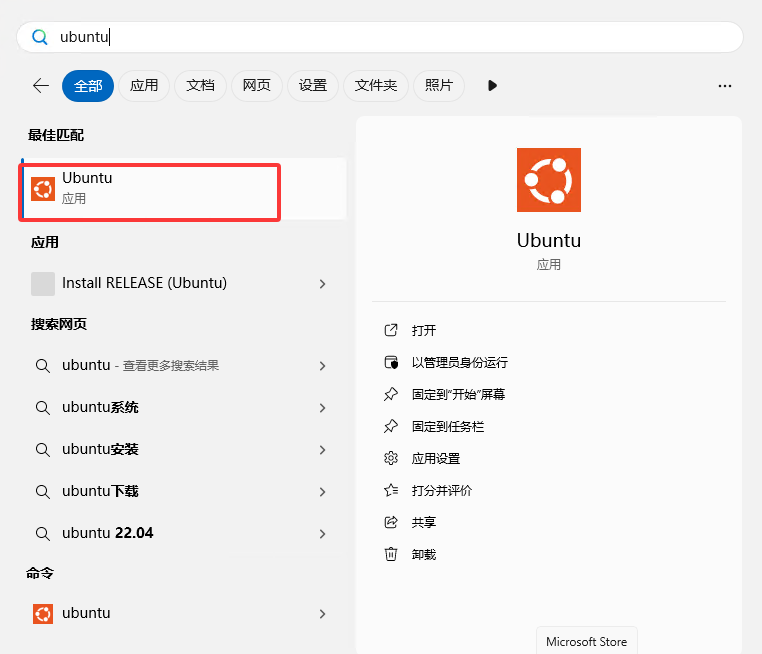Click the large Ubuntu logo in details pane
Screen dimensions: 762x654
[x=549, y=180]
